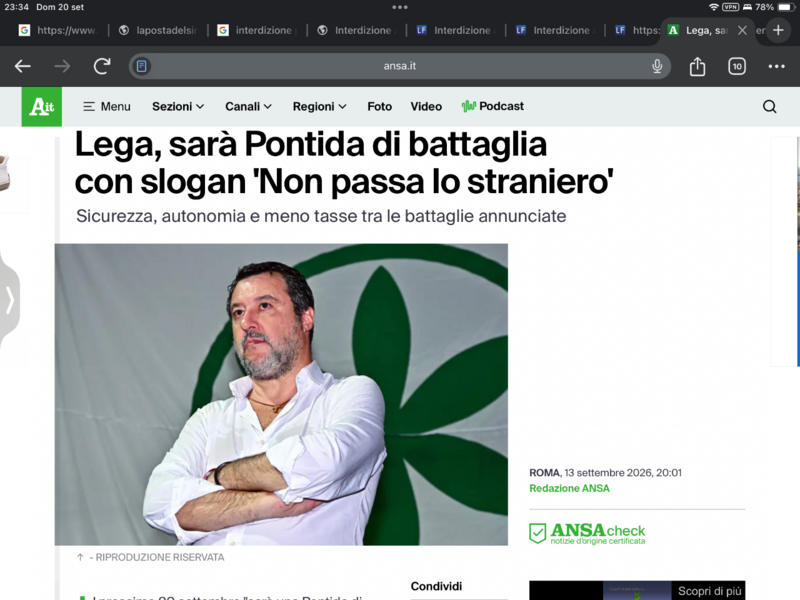Reload the ansa.it page
Viewport: 800px width, 600px height.
[102, 66]
